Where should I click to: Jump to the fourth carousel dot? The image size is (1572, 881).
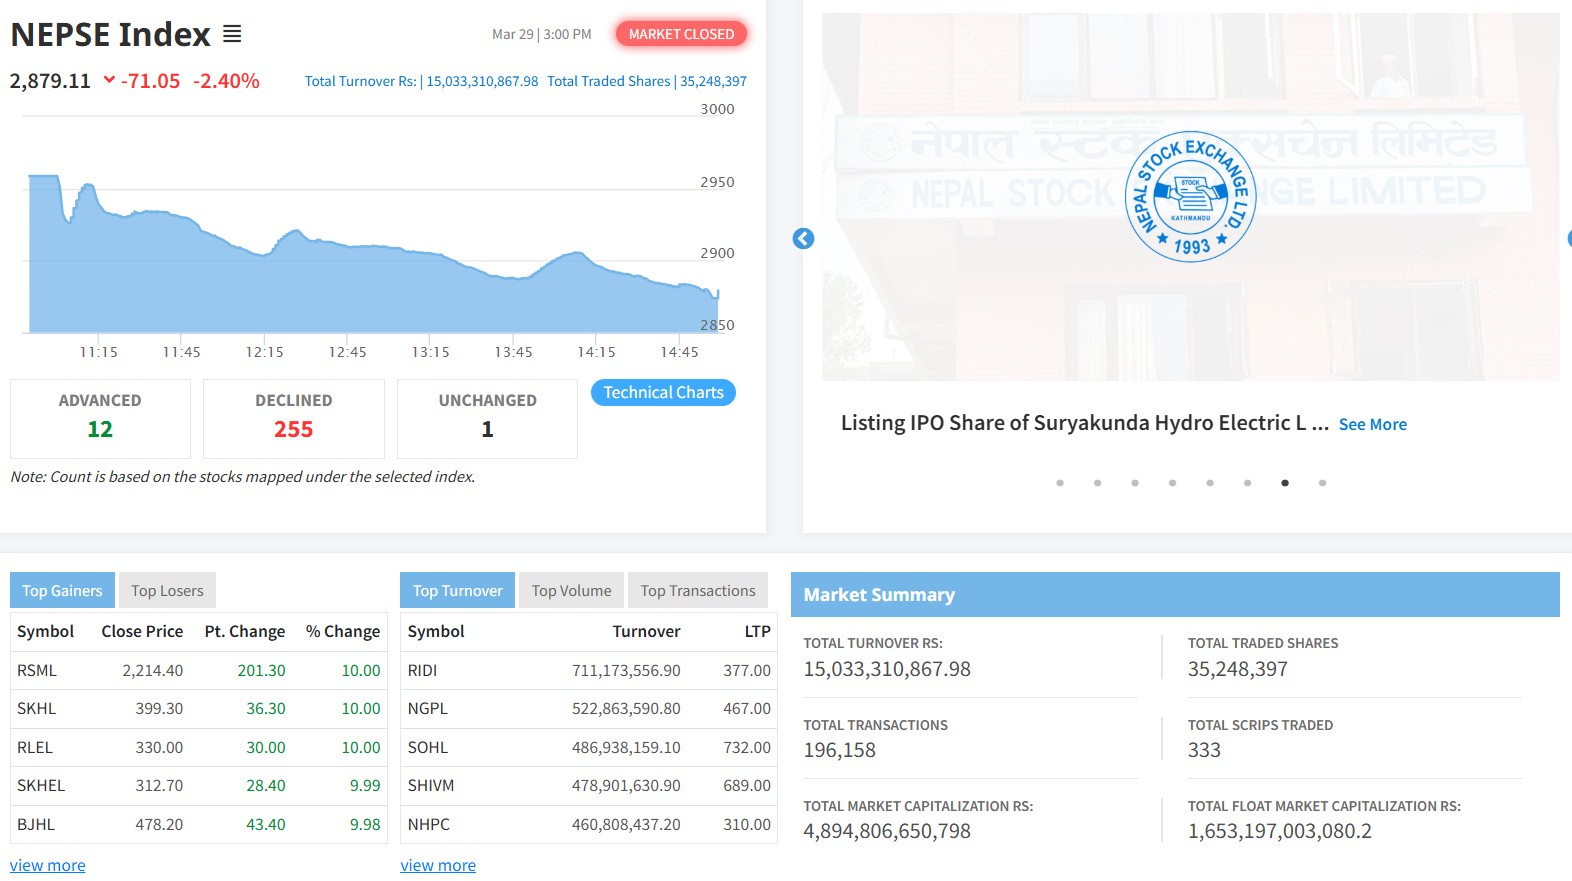[1172, 483]
